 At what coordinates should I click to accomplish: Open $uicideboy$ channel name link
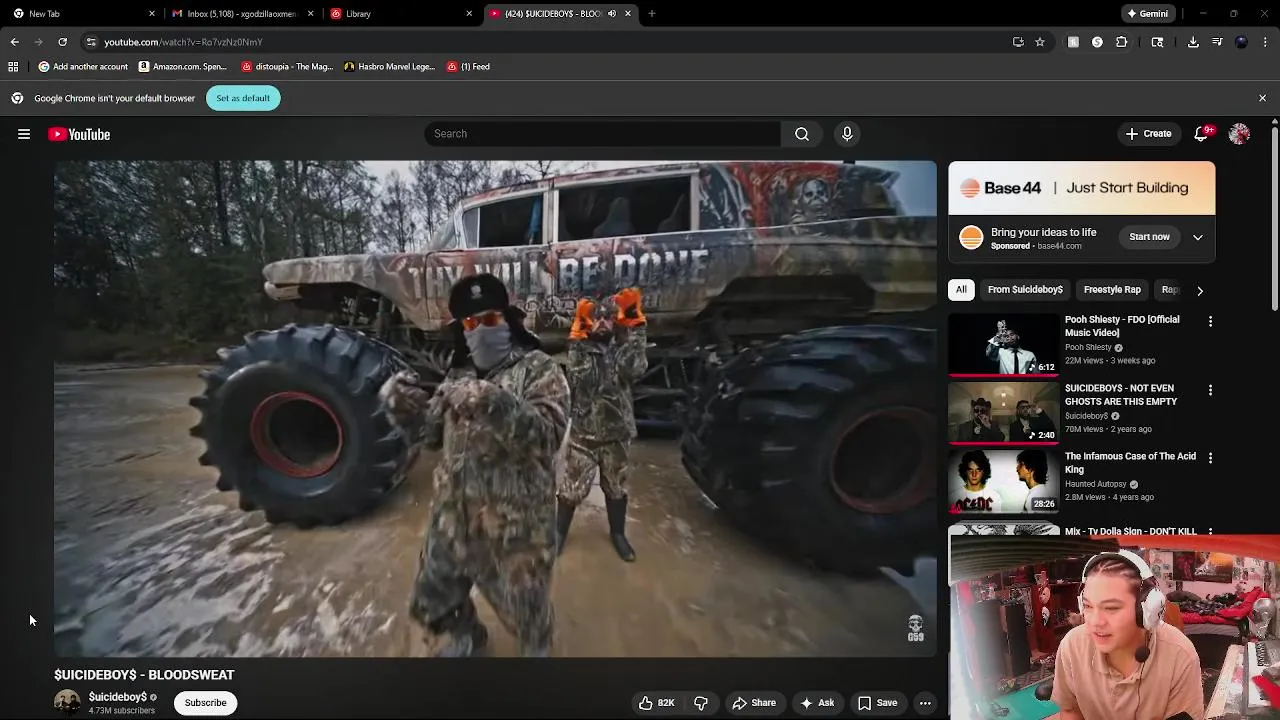(x=118, y=697)
